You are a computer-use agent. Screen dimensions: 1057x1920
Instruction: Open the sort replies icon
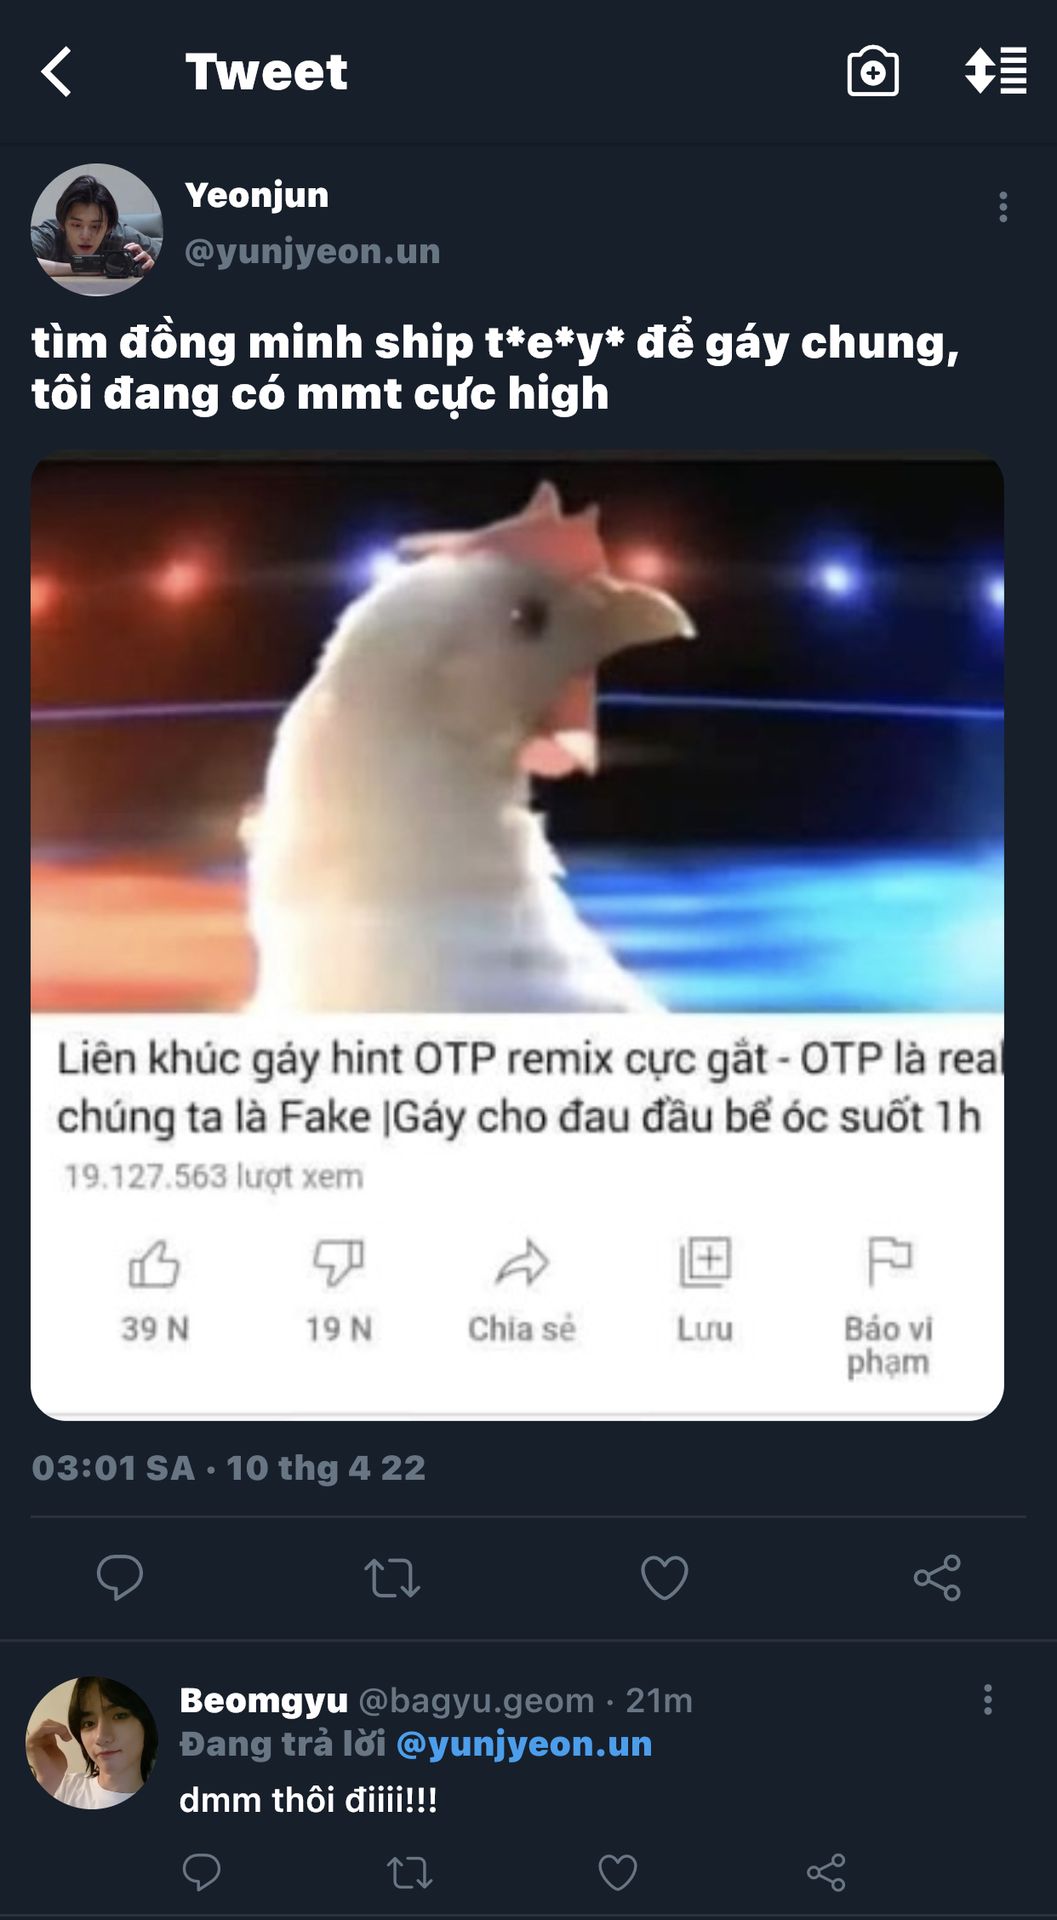pyautogui.click(x=995, y=71)
